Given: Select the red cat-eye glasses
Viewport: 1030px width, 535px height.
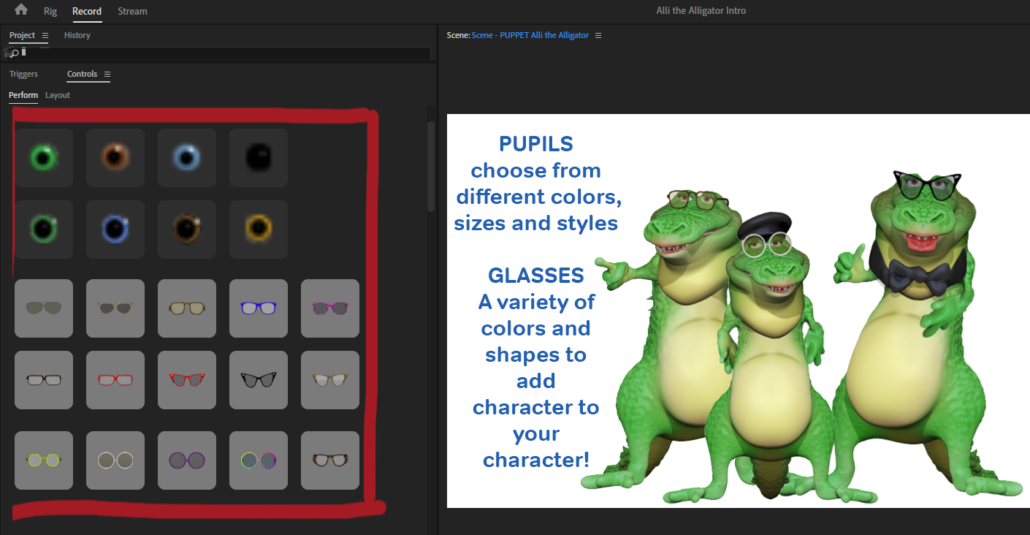Looking at the screenshot, I should pos(187,380).
